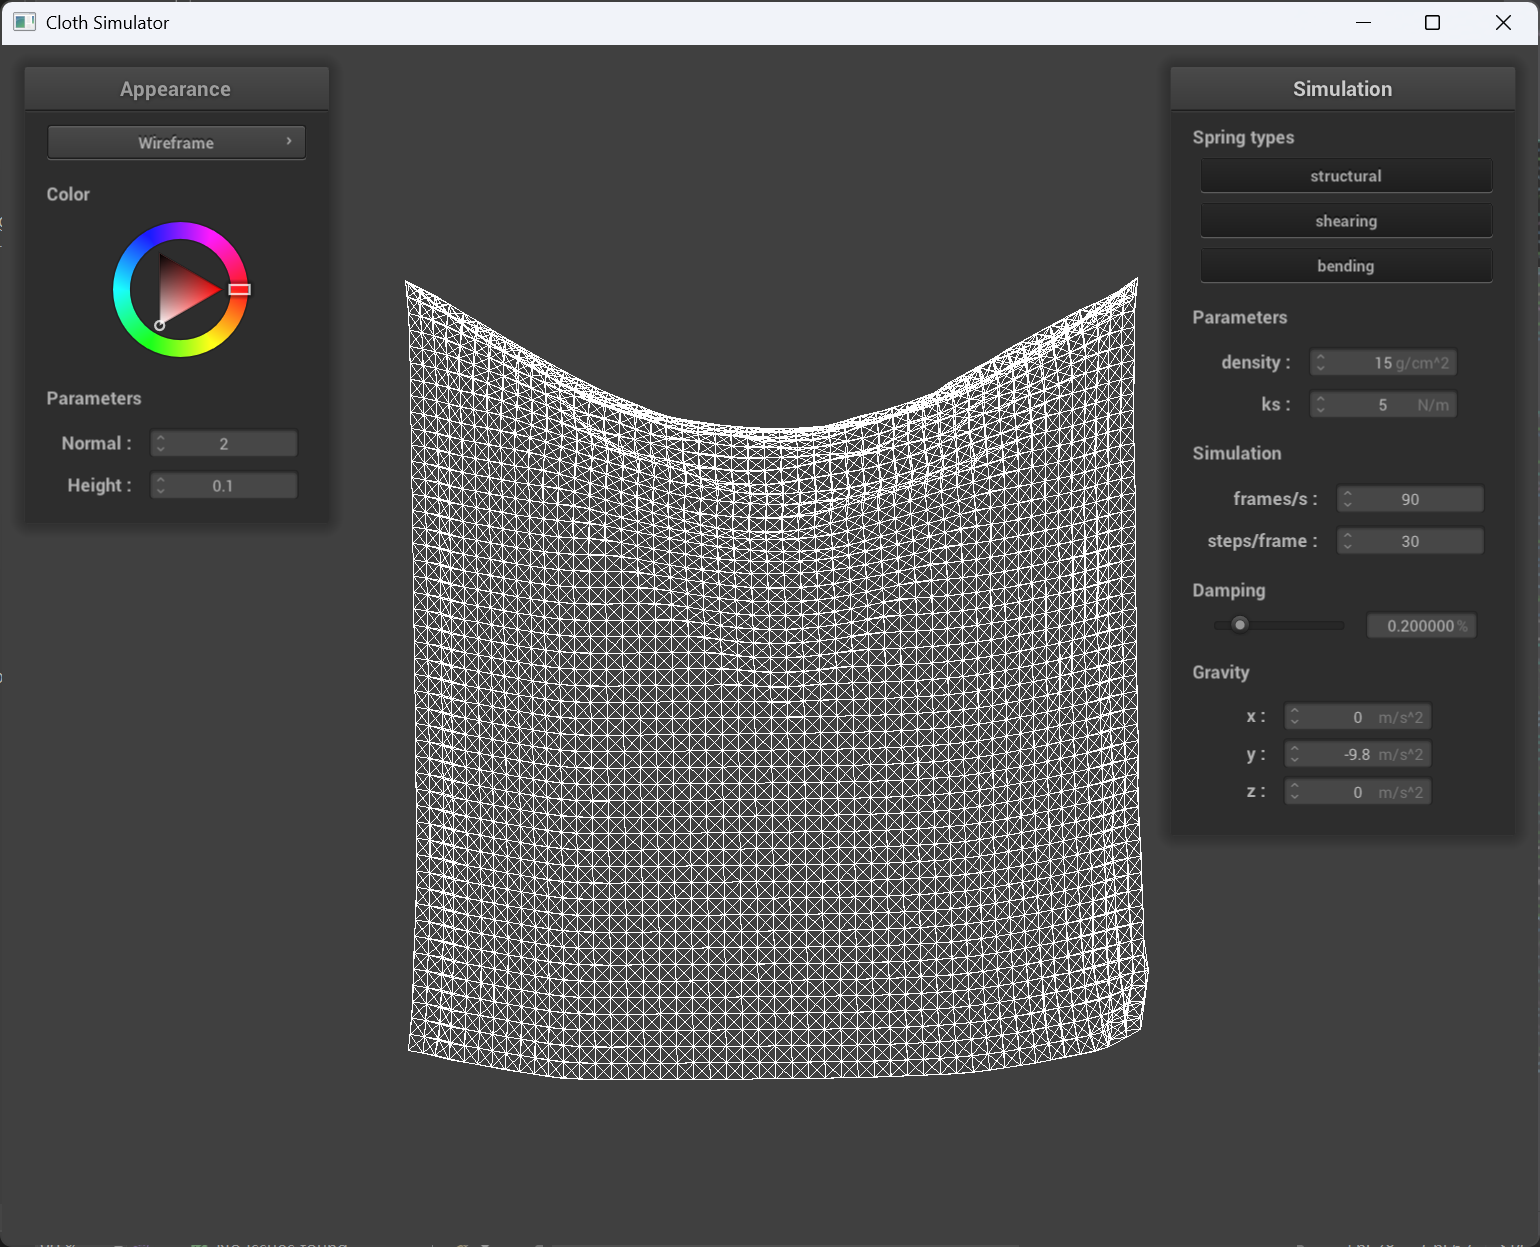Click the 'Damping' section label

click(1228, 590)
